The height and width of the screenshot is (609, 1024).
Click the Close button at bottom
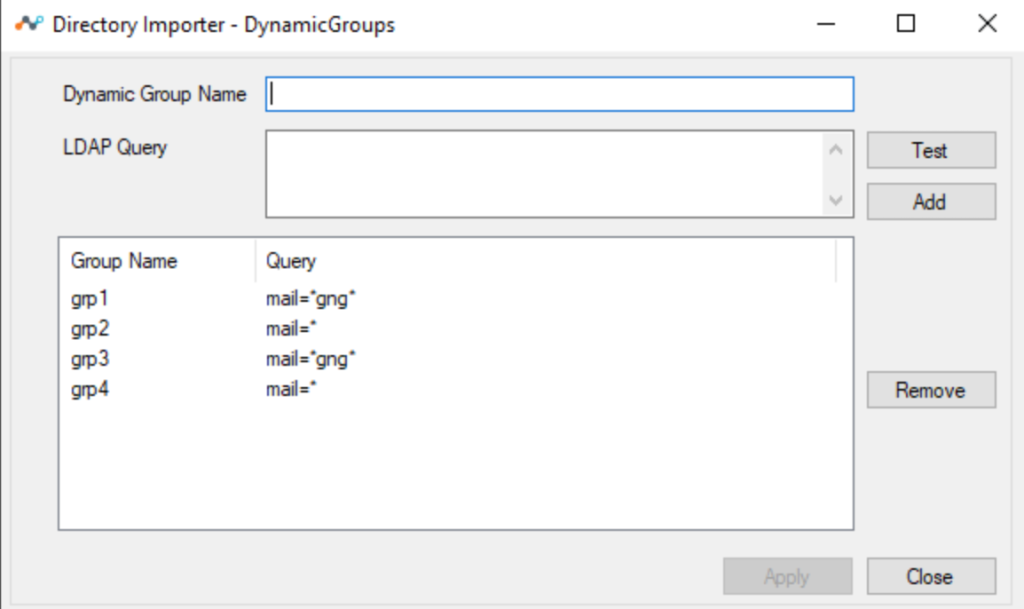931,576
